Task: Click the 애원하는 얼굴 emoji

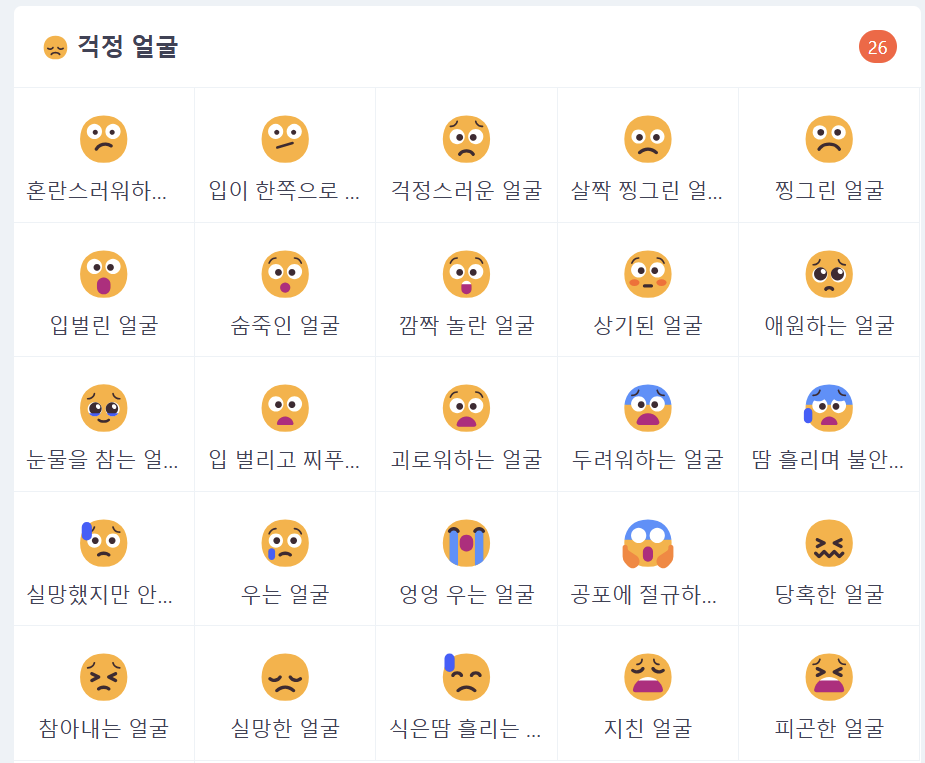Action: [828, 272]
